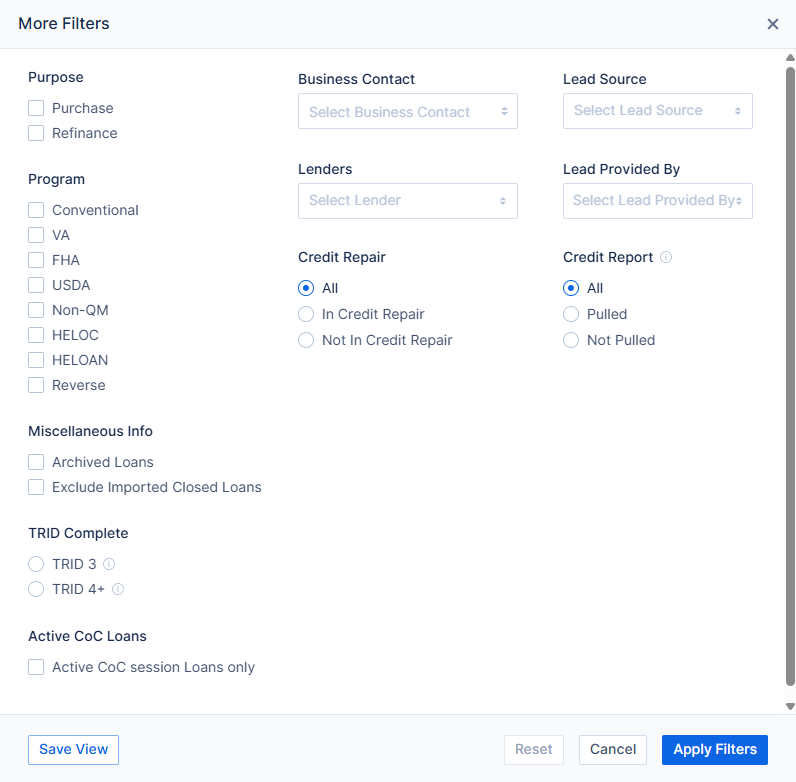Select the TRID 3 radio button
This screenshot has width=796, height=782.
point(36,564)
